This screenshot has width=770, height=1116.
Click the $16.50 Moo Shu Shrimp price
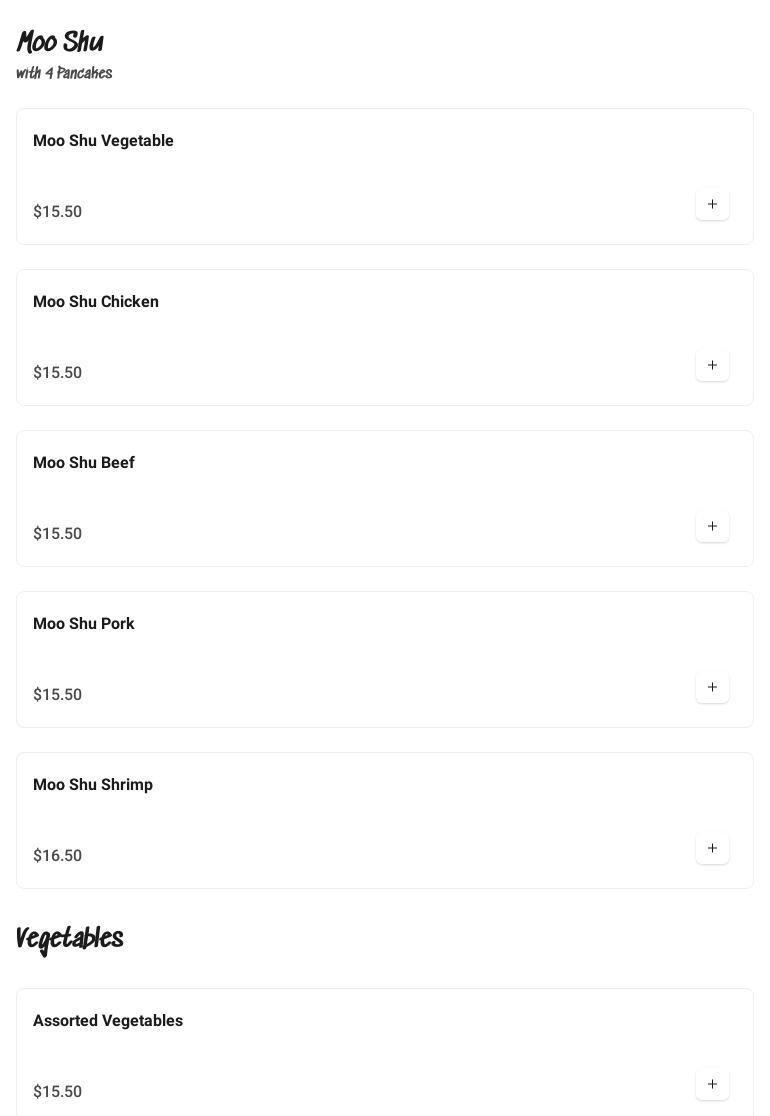point(58,856)
